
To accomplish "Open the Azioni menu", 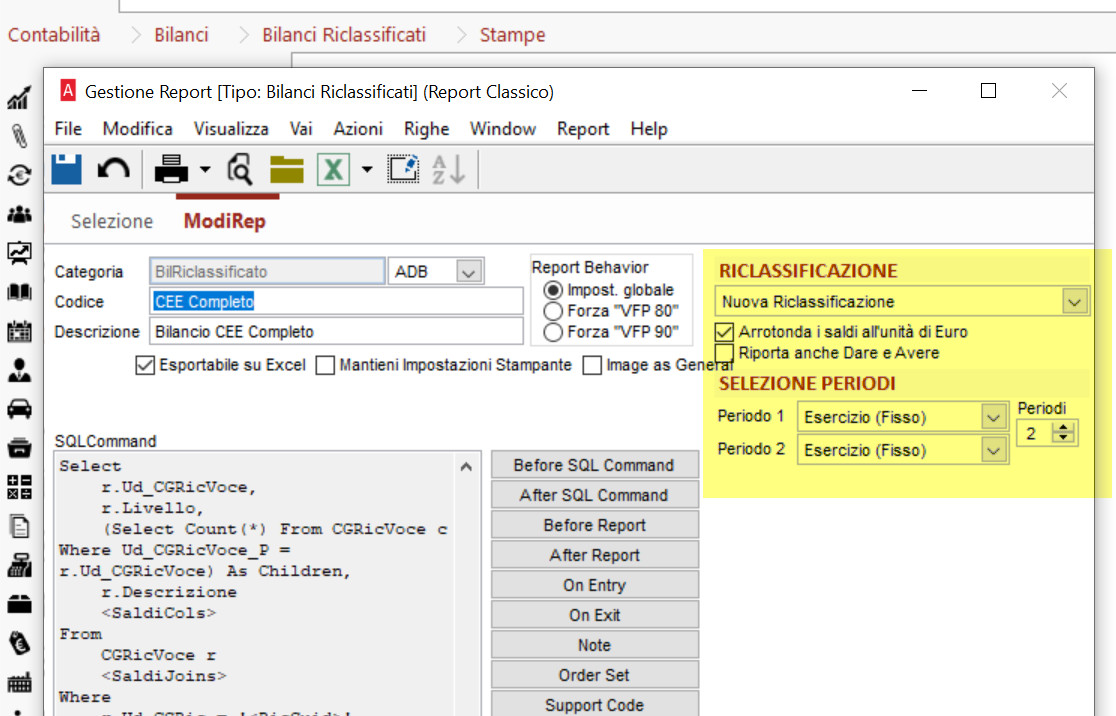I will pyautogui.click(x=358, y=129).
